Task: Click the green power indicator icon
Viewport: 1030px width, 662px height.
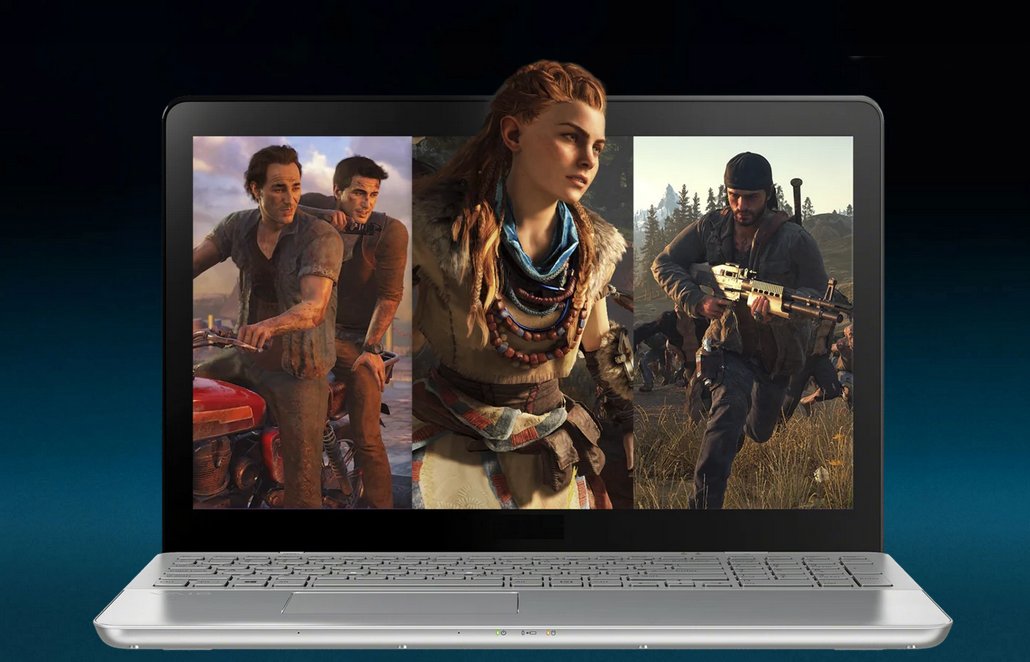Action: click(501, 633)
